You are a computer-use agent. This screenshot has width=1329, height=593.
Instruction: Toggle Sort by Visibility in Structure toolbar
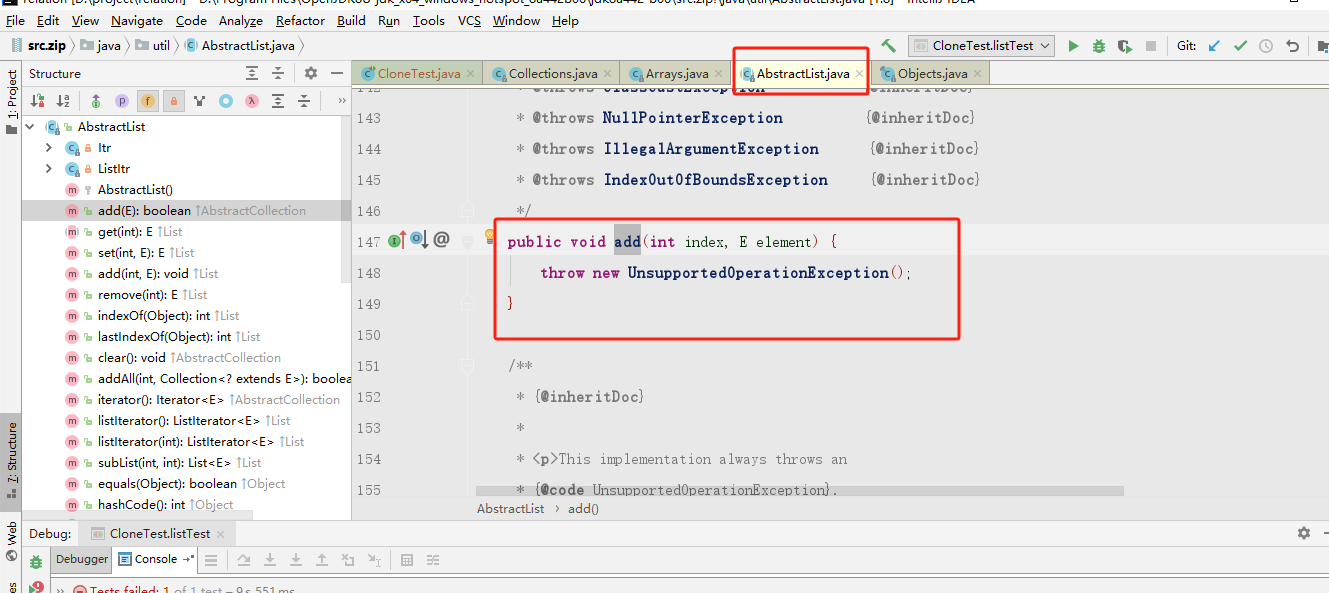tap(37, 101)
